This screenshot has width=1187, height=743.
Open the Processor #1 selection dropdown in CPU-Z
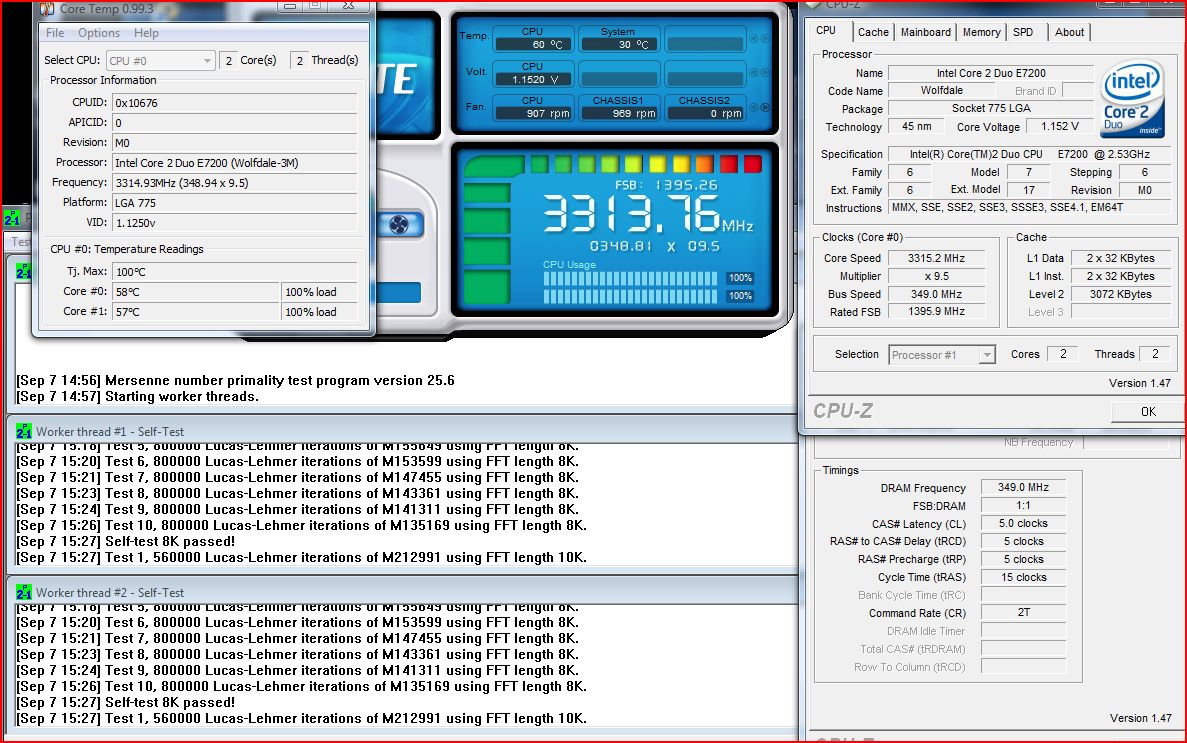click(942, 354)
